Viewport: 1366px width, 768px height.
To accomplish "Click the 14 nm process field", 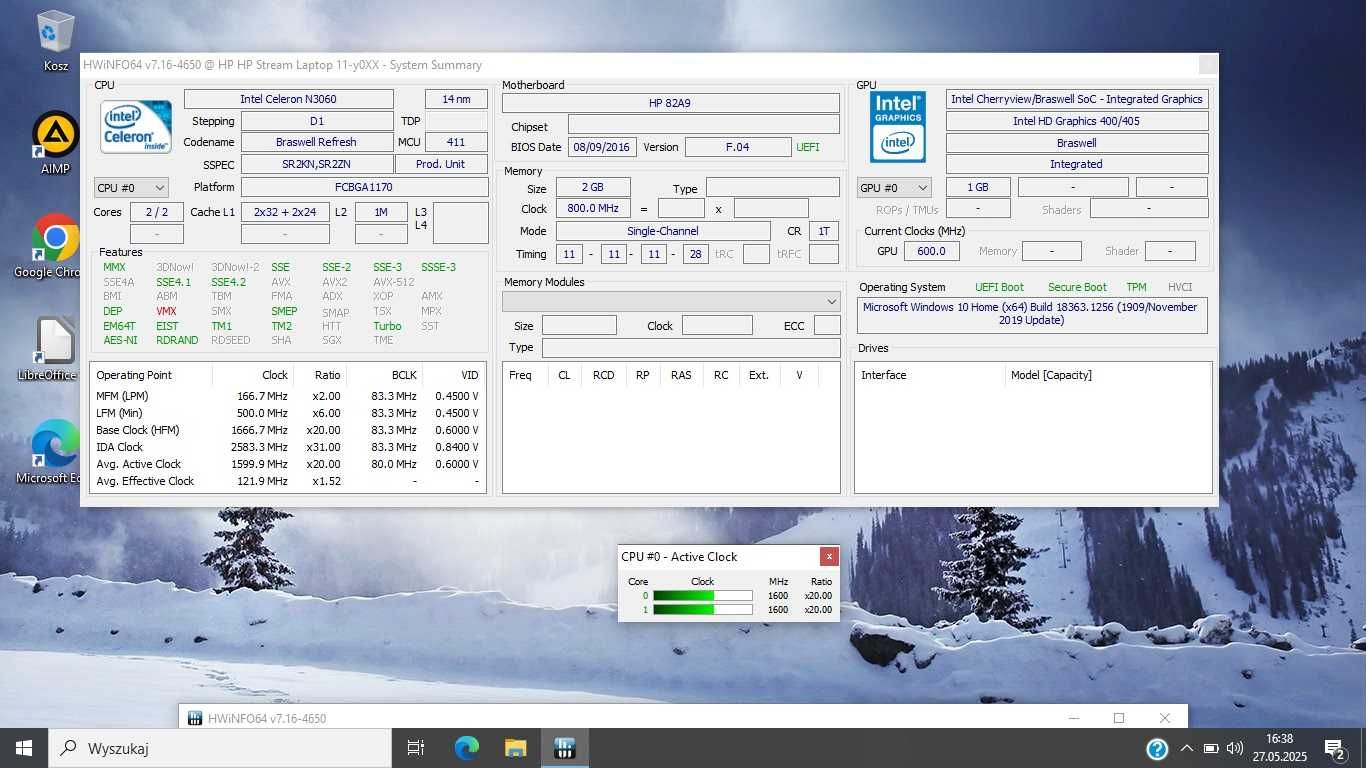I will (456, 99).
